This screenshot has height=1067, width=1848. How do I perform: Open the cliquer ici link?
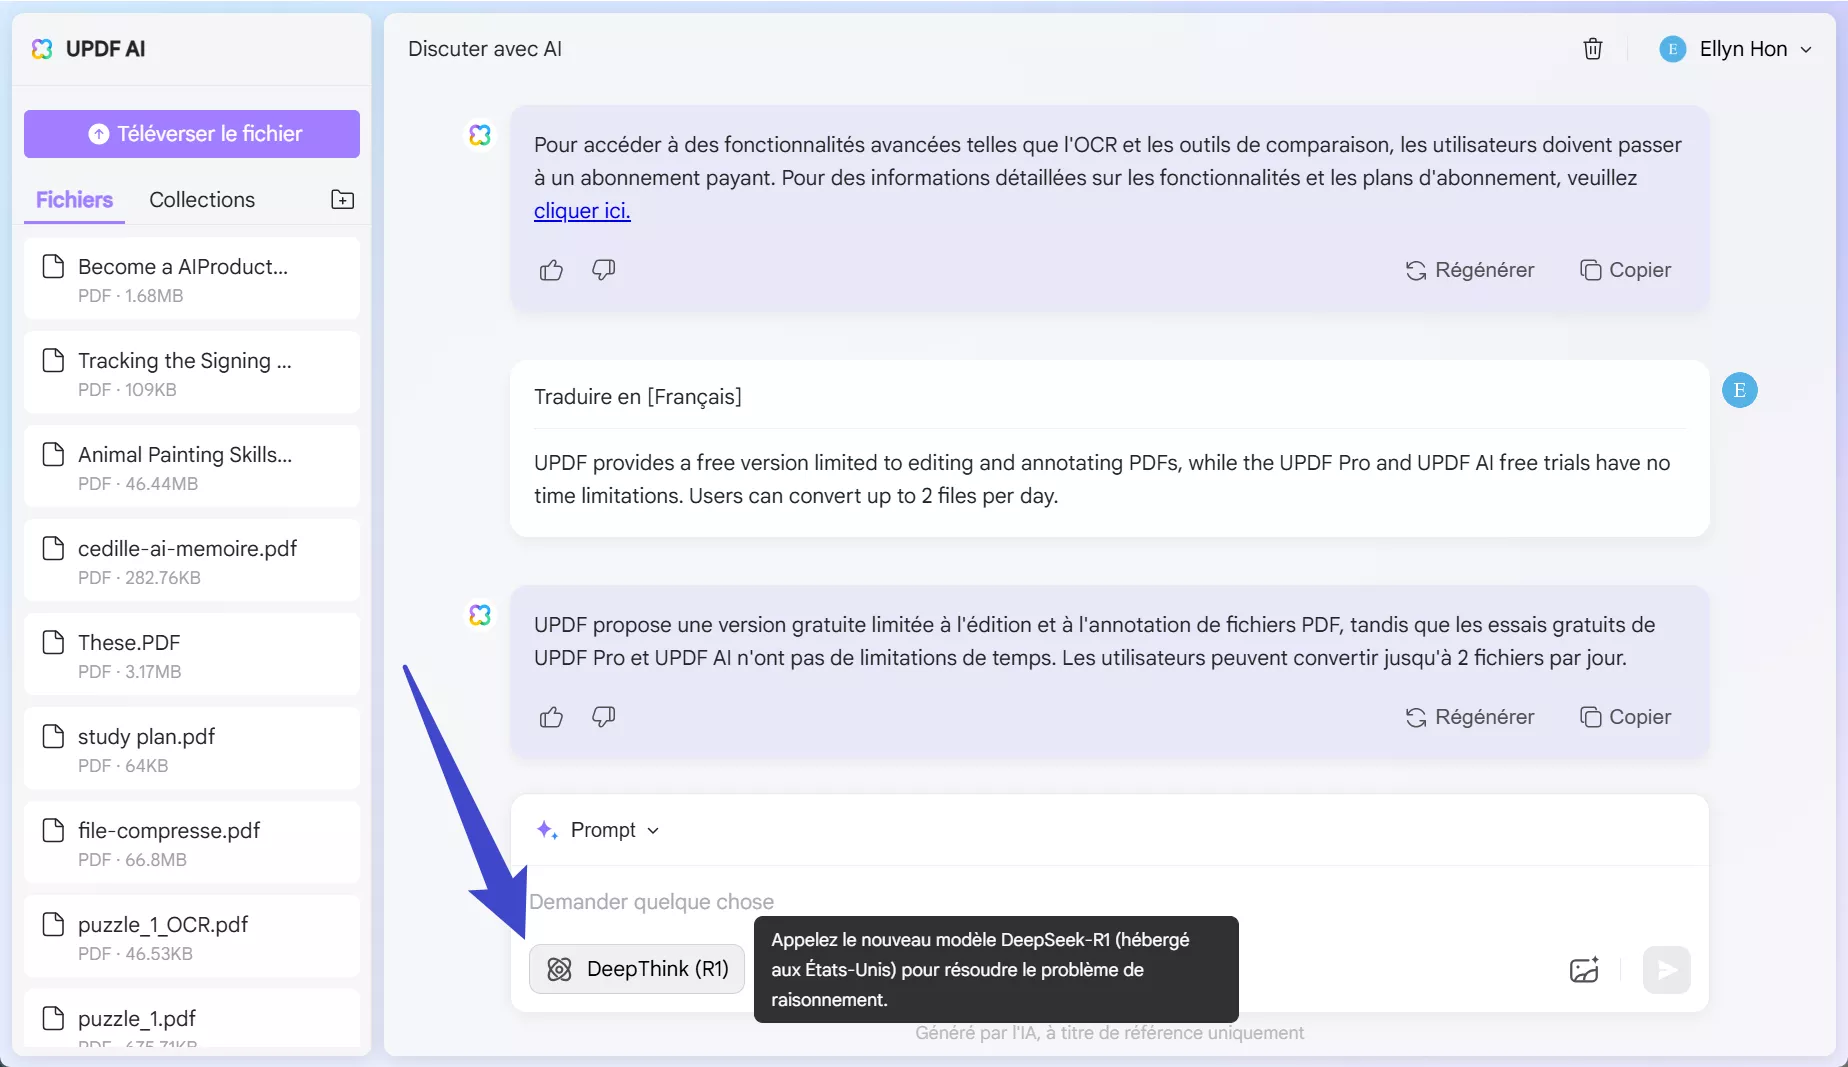click(581, 211)
